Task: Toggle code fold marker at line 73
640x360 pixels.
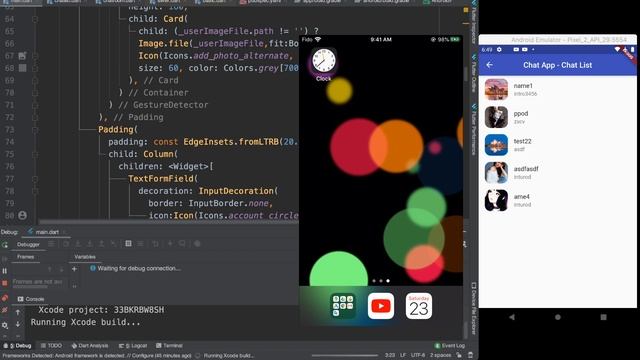Action: [x=35, y=130]
